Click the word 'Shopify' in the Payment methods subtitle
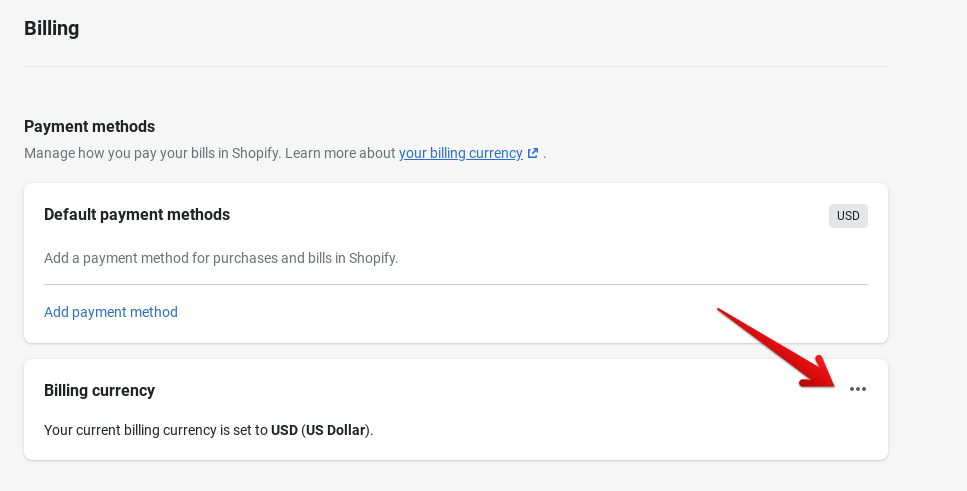The height and width of the screenshot is (491, 967). (256, 154)
